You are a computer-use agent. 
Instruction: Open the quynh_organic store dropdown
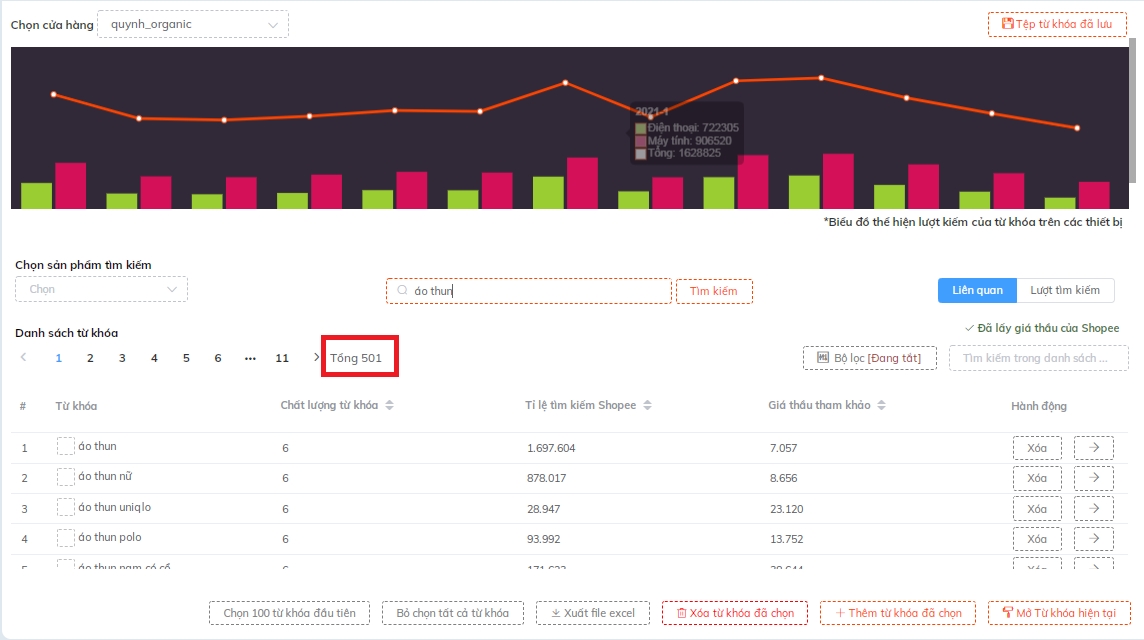193,25
